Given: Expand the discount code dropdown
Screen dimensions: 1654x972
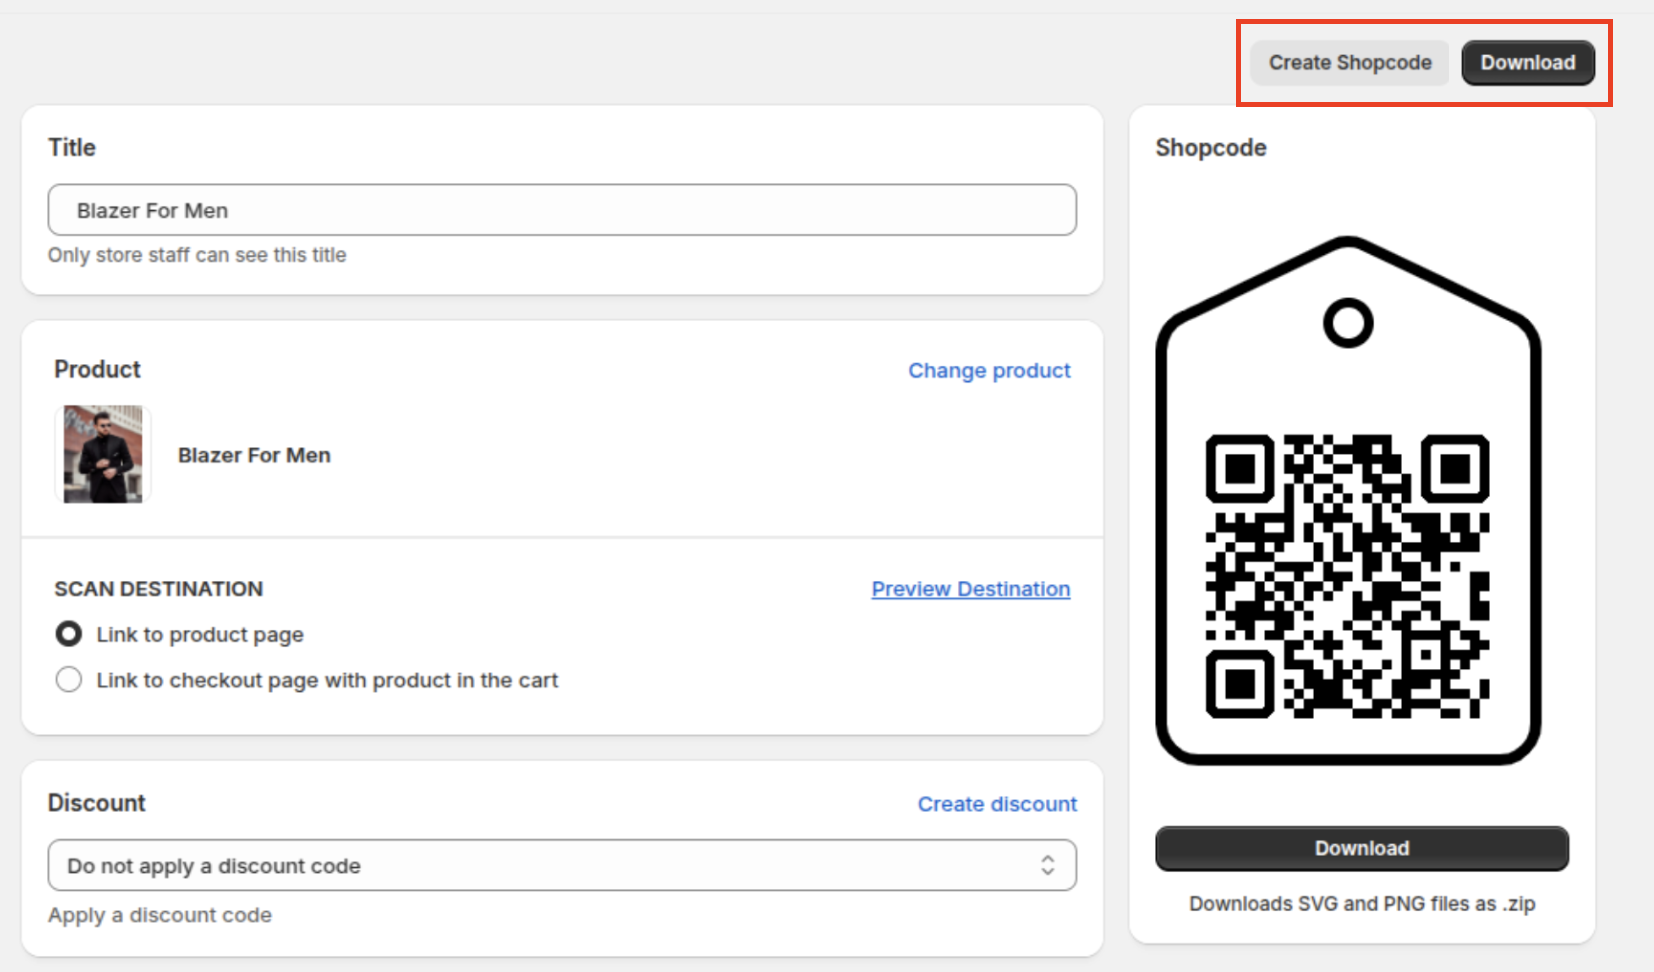Looking at the screenshot, I should pos(562,865).
